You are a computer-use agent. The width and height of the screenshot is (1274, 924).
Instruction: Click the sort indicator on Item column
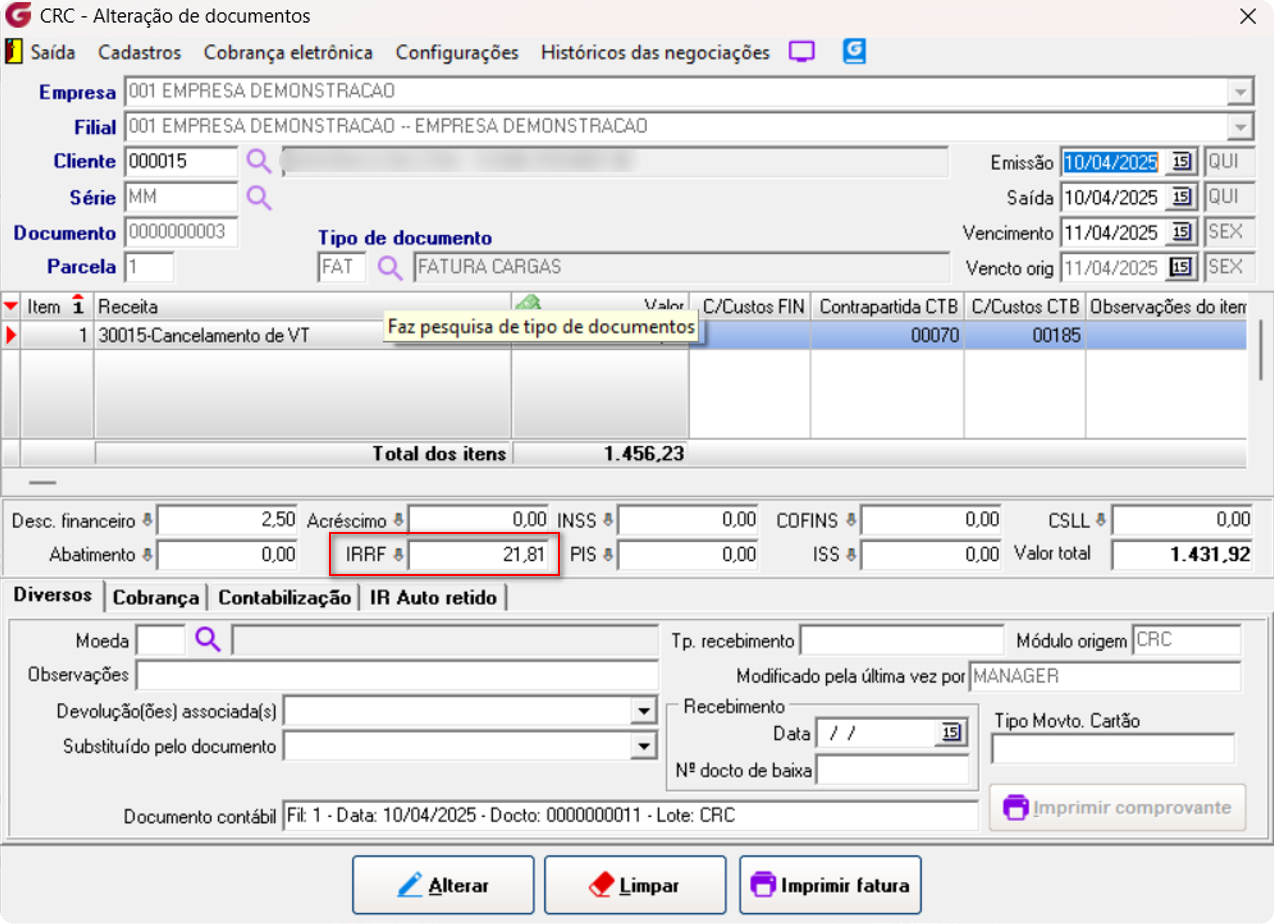[77, 304]
